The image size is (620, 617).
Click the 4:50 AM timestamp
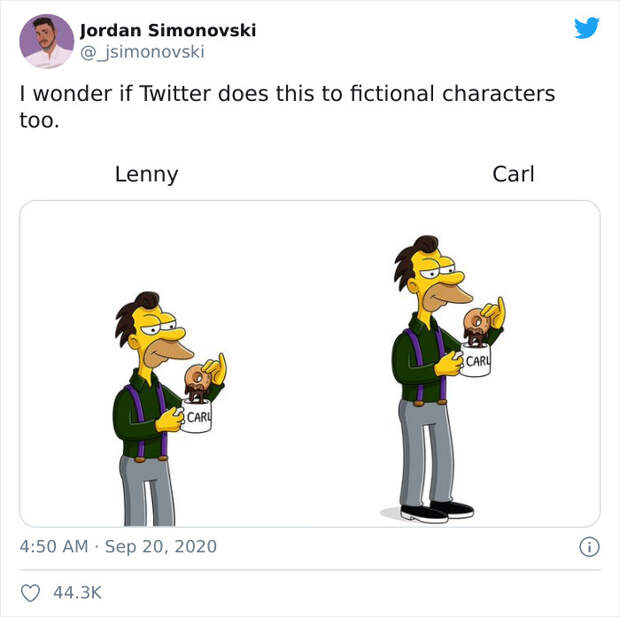pyautogui.click(x=54, y=547)
